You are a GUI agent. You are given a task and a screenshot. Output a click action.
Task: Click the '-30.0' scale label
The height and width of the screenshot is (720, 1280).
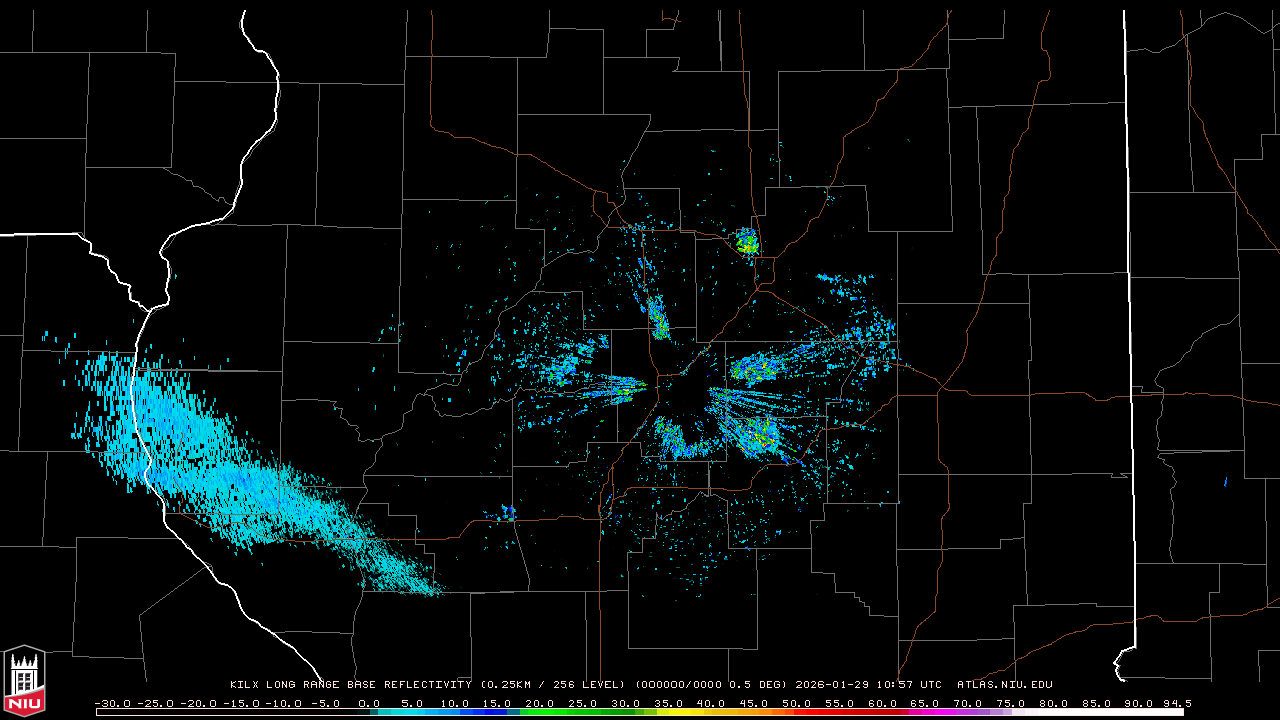pos(112,703)
